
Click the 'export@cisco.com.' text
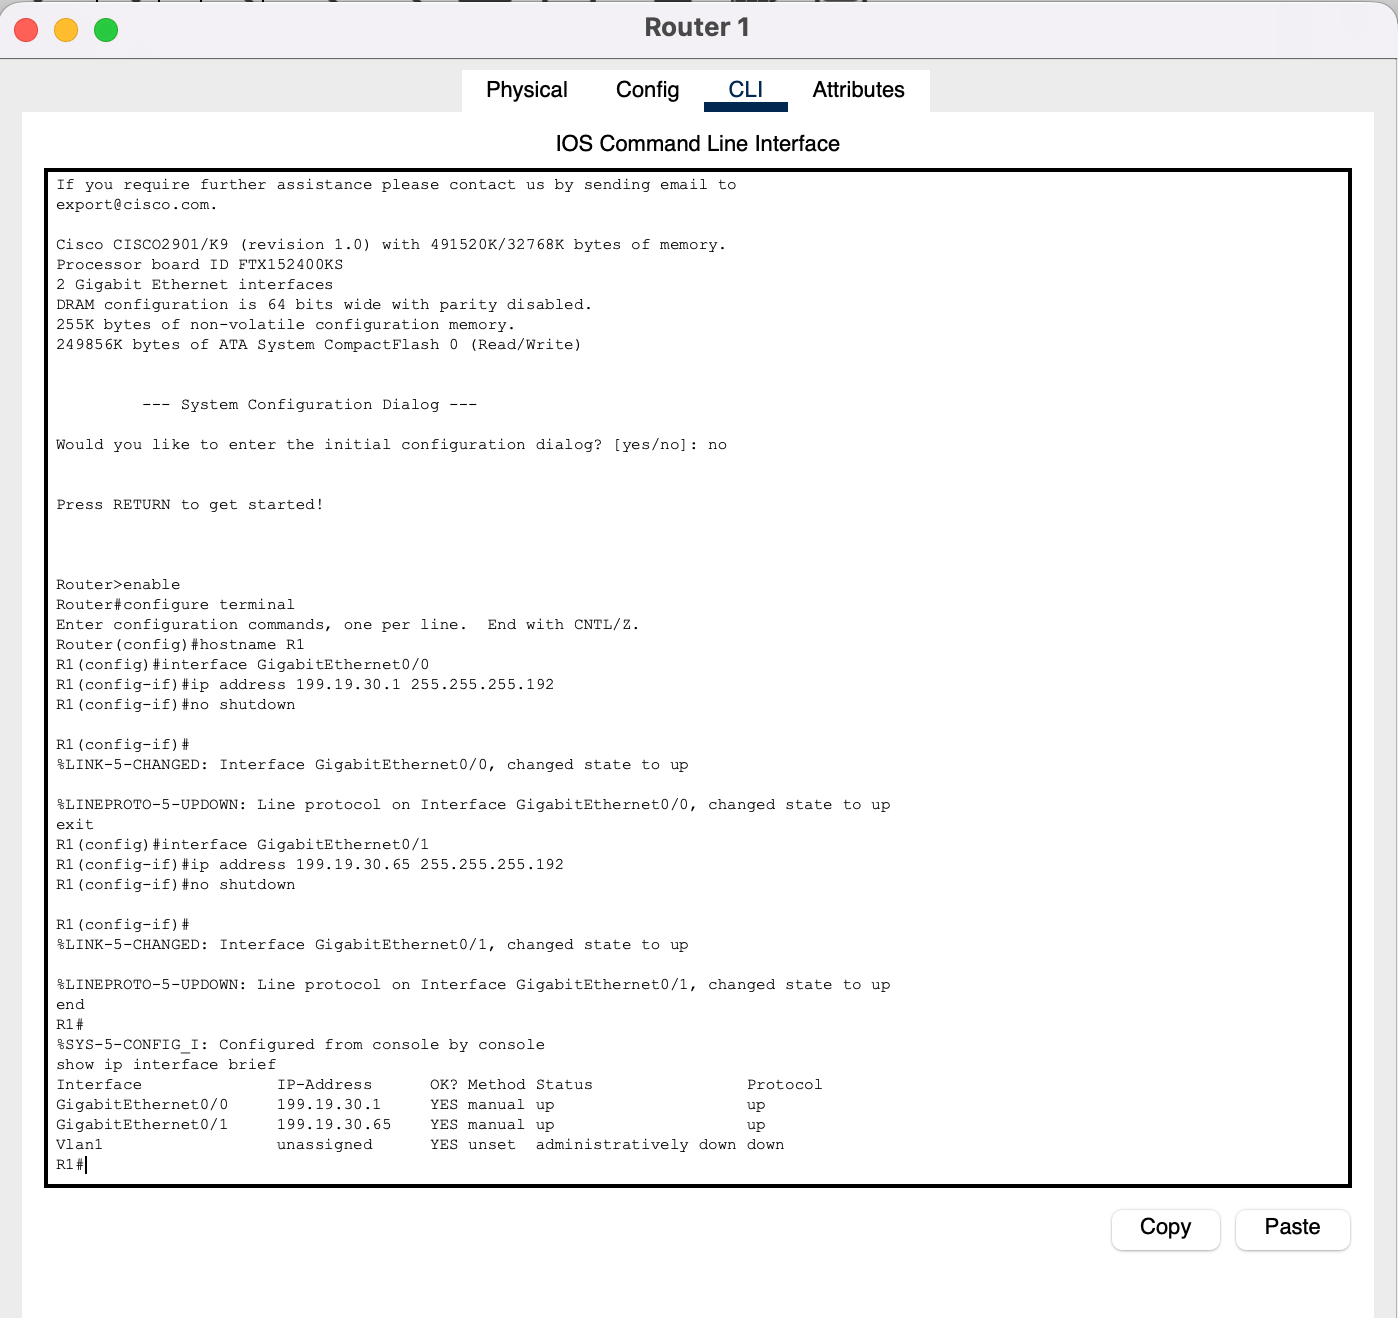(x=136, y=205)
